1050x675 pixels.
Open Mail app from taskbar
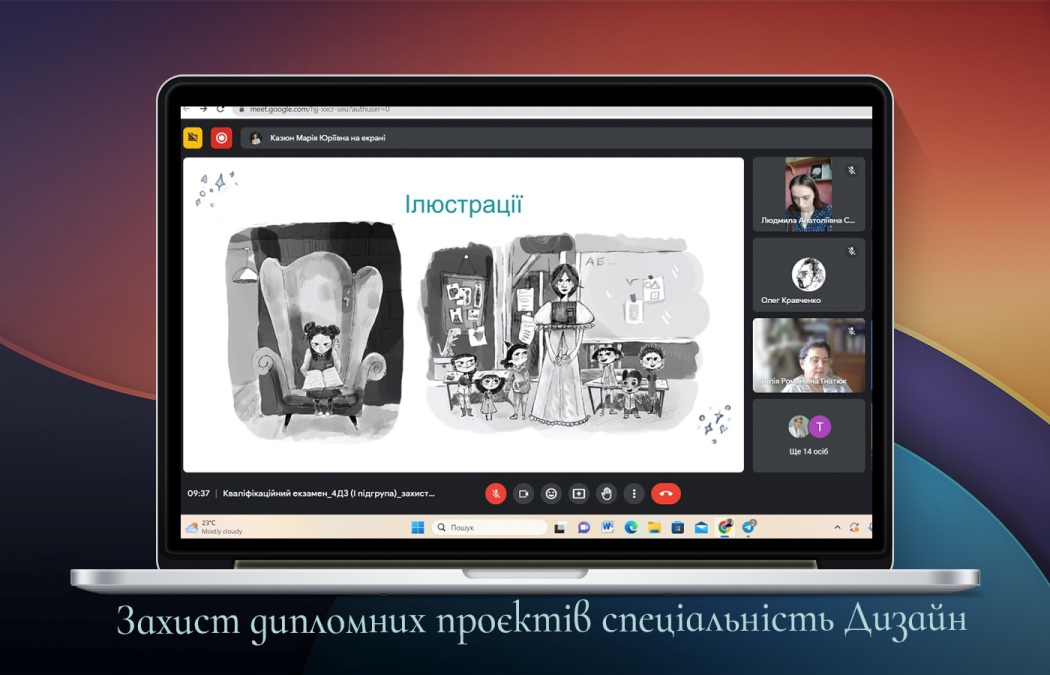701,528
